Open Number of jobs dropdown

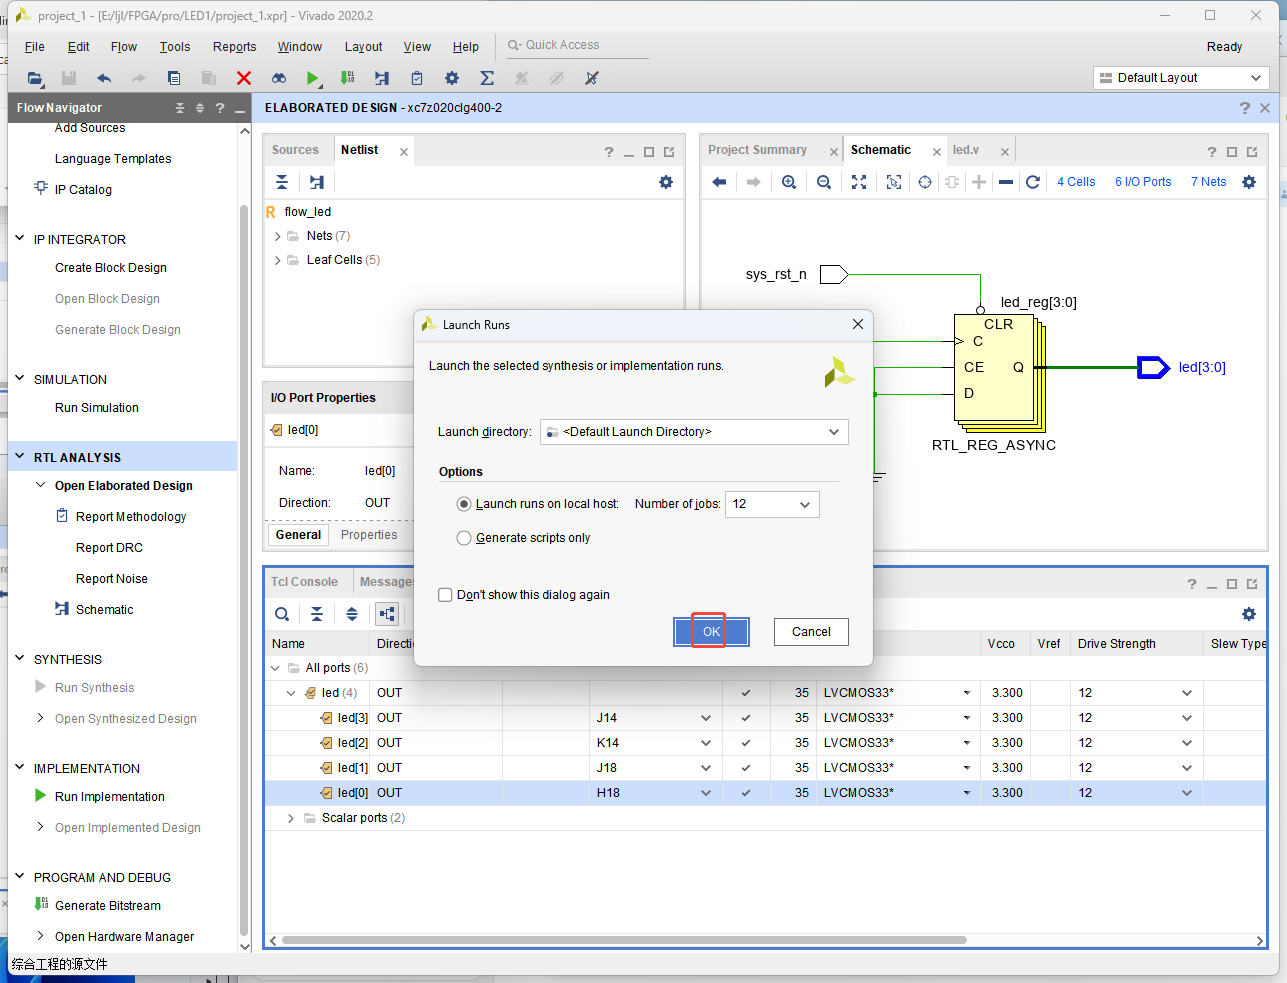click(772, 504)
